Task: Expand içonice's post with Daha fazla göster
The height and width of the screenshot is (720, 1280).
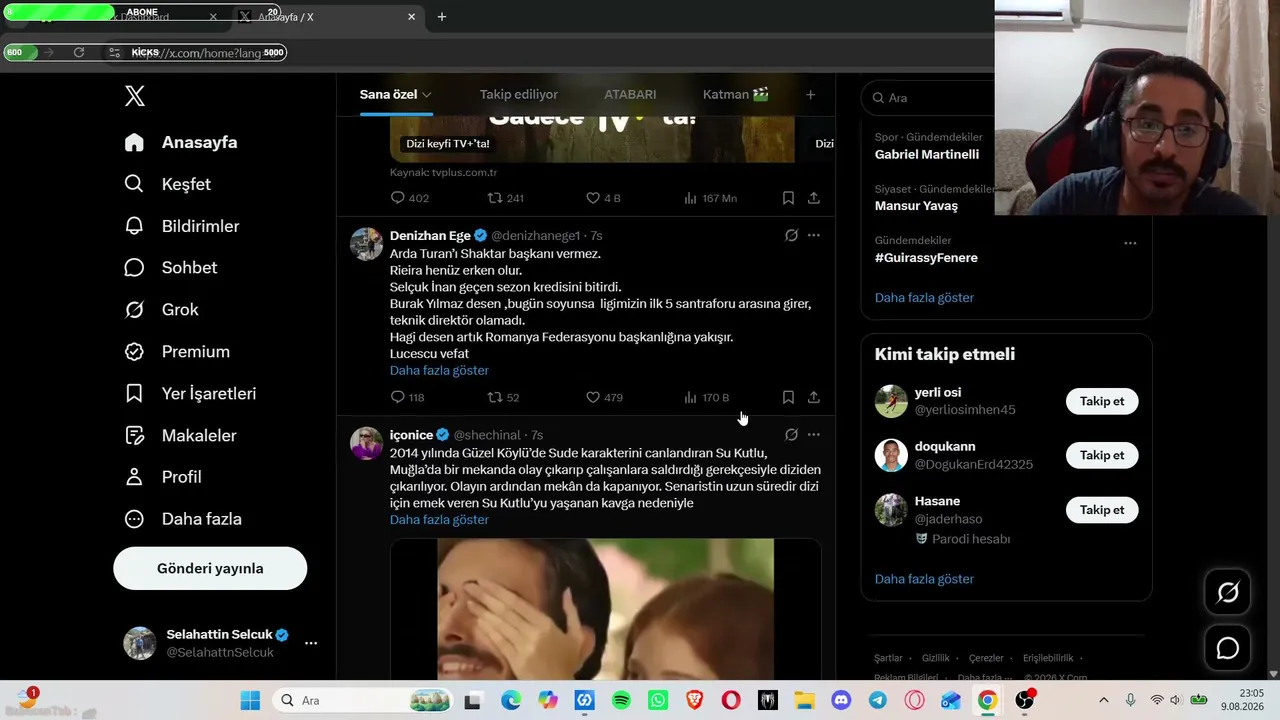Action: (x=439, y=520)
